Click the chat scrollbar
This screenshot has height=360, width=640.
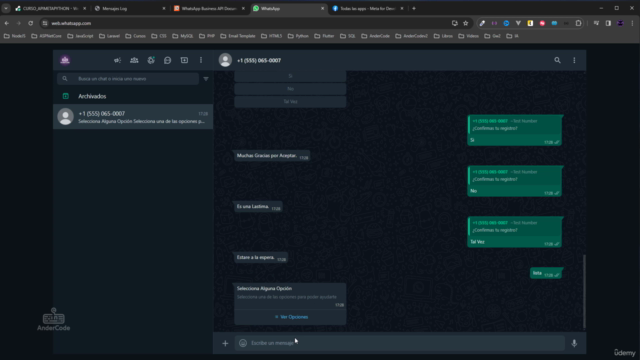(584, 291)
